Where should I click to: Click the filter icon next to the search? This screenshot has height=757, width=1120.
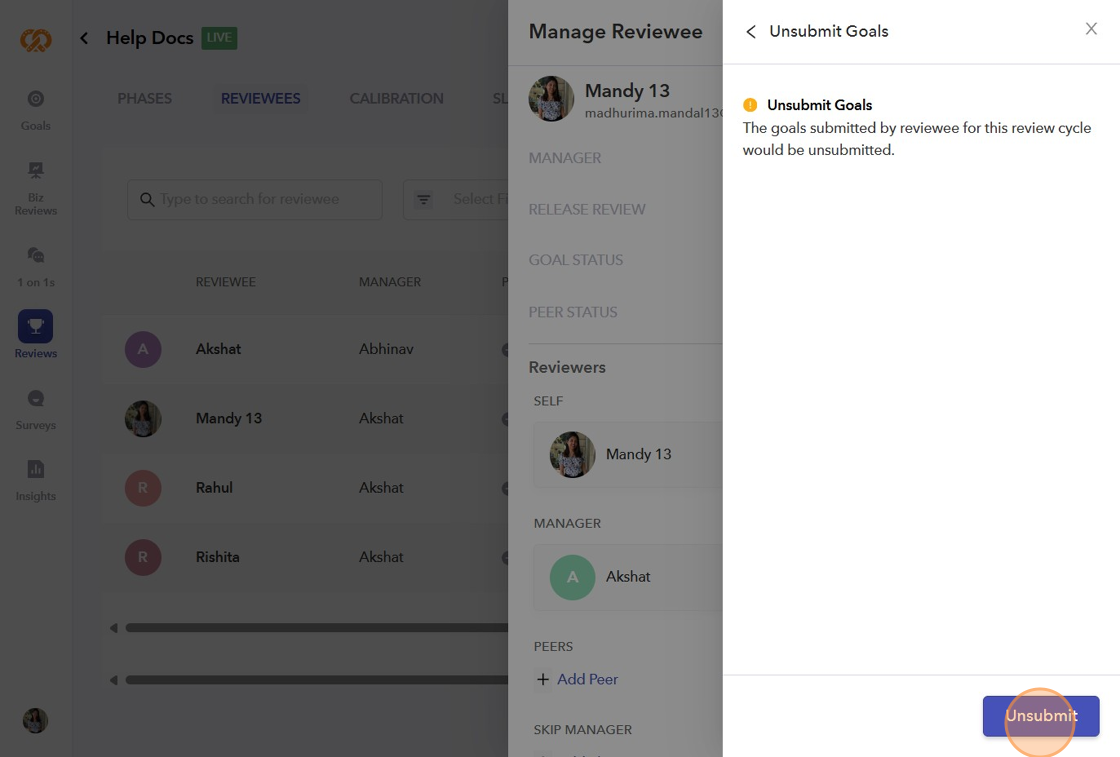[424, 199]
